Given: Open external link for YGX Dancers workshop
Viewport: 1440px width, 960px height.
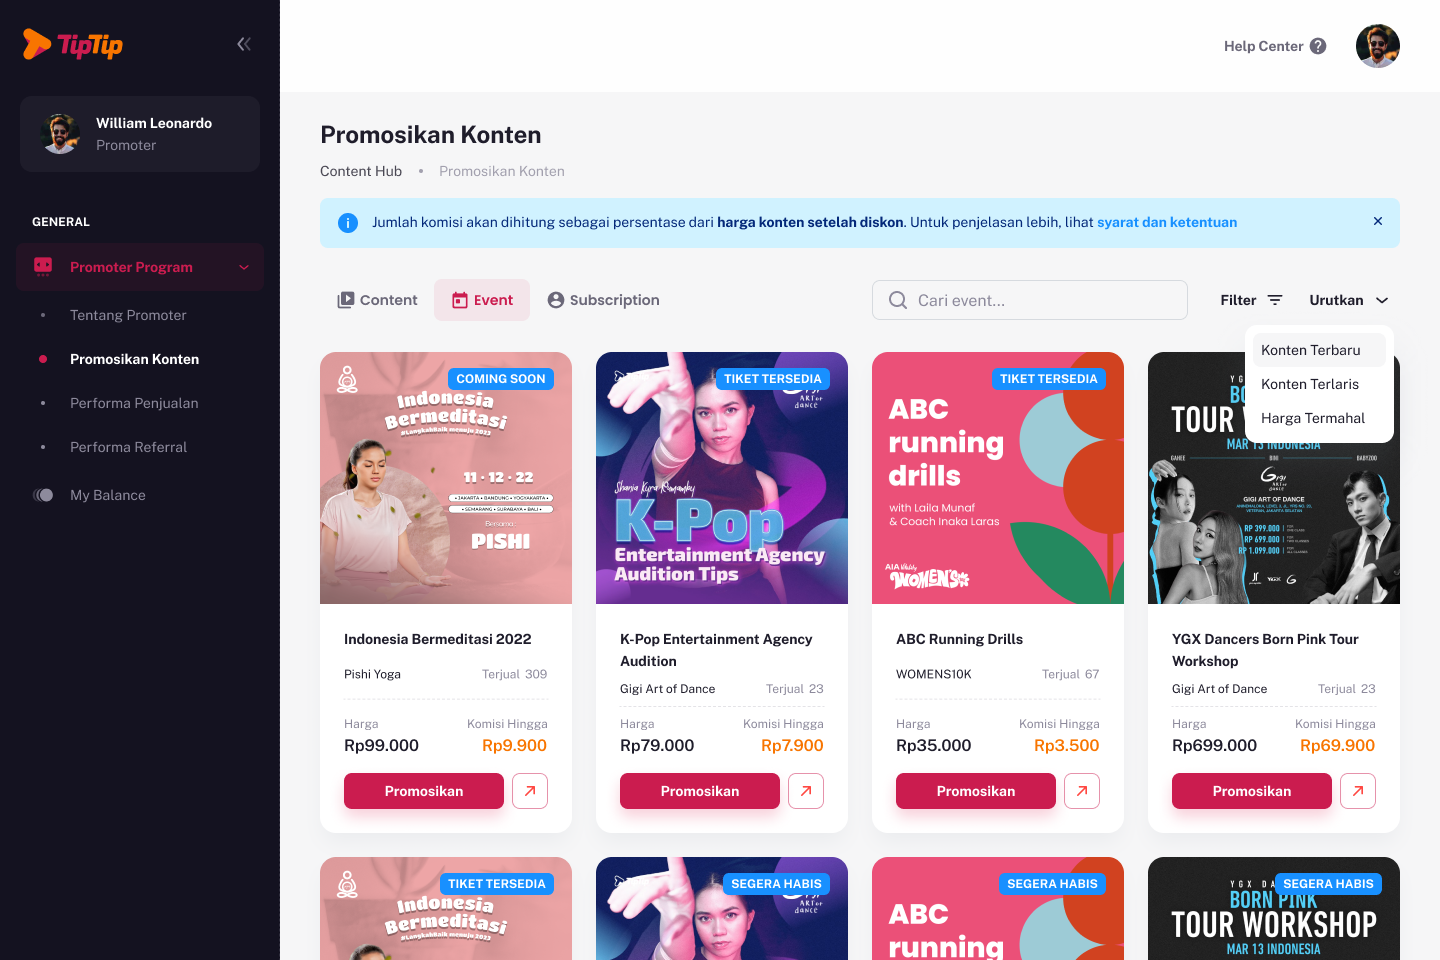Looking at the screenshot, I should click(1358, 791).
